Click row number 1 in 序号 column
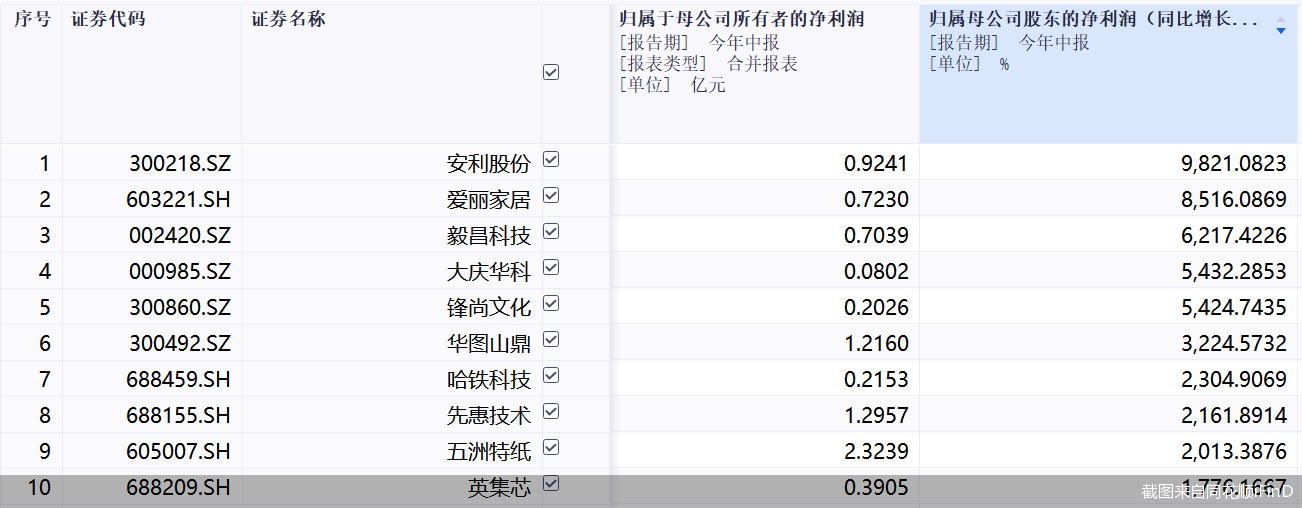This screenshot has width=1302, height=508. [44, 164]
